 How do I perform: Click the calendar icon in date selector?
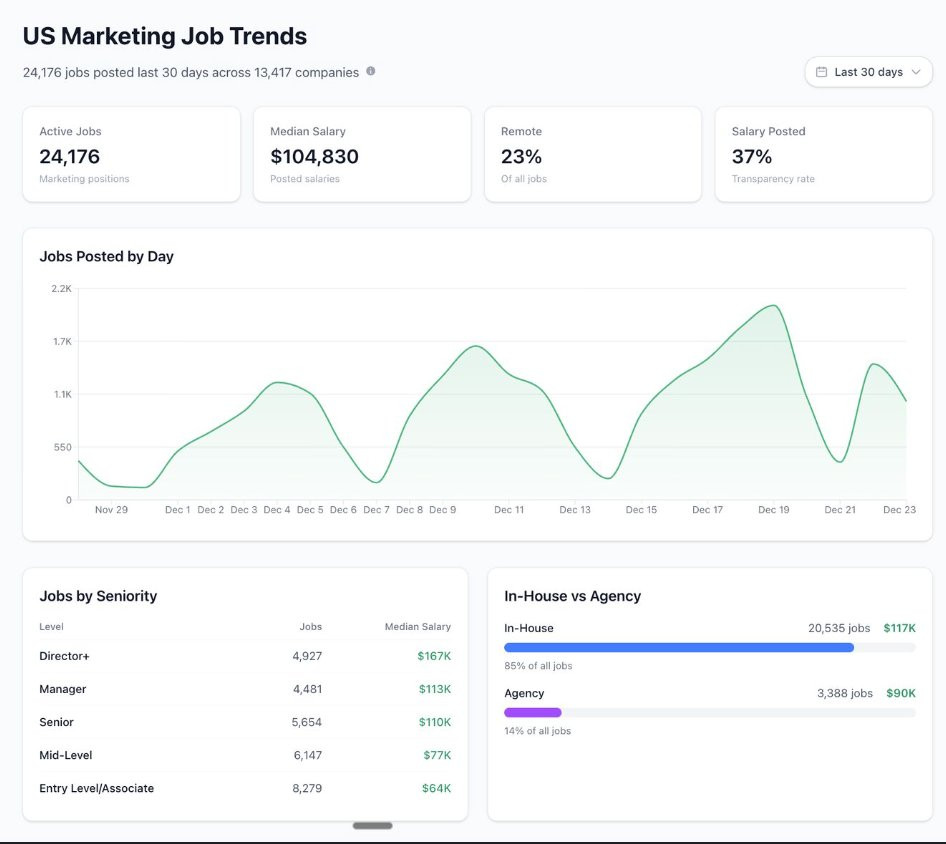click(x=821, y=72)
